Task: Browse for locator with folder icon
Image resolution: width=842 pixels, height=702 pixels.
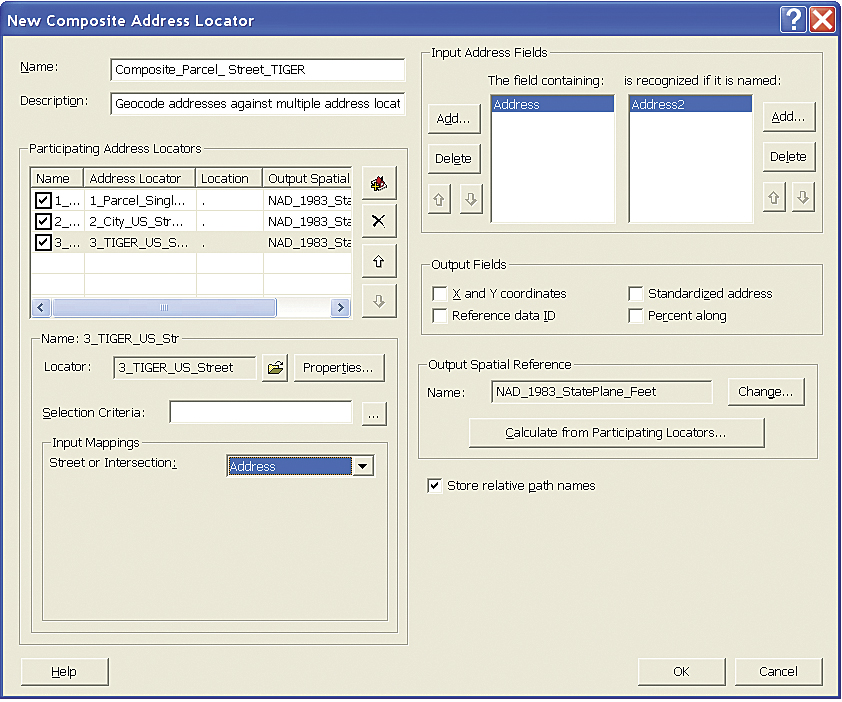Action: point(275,367)
